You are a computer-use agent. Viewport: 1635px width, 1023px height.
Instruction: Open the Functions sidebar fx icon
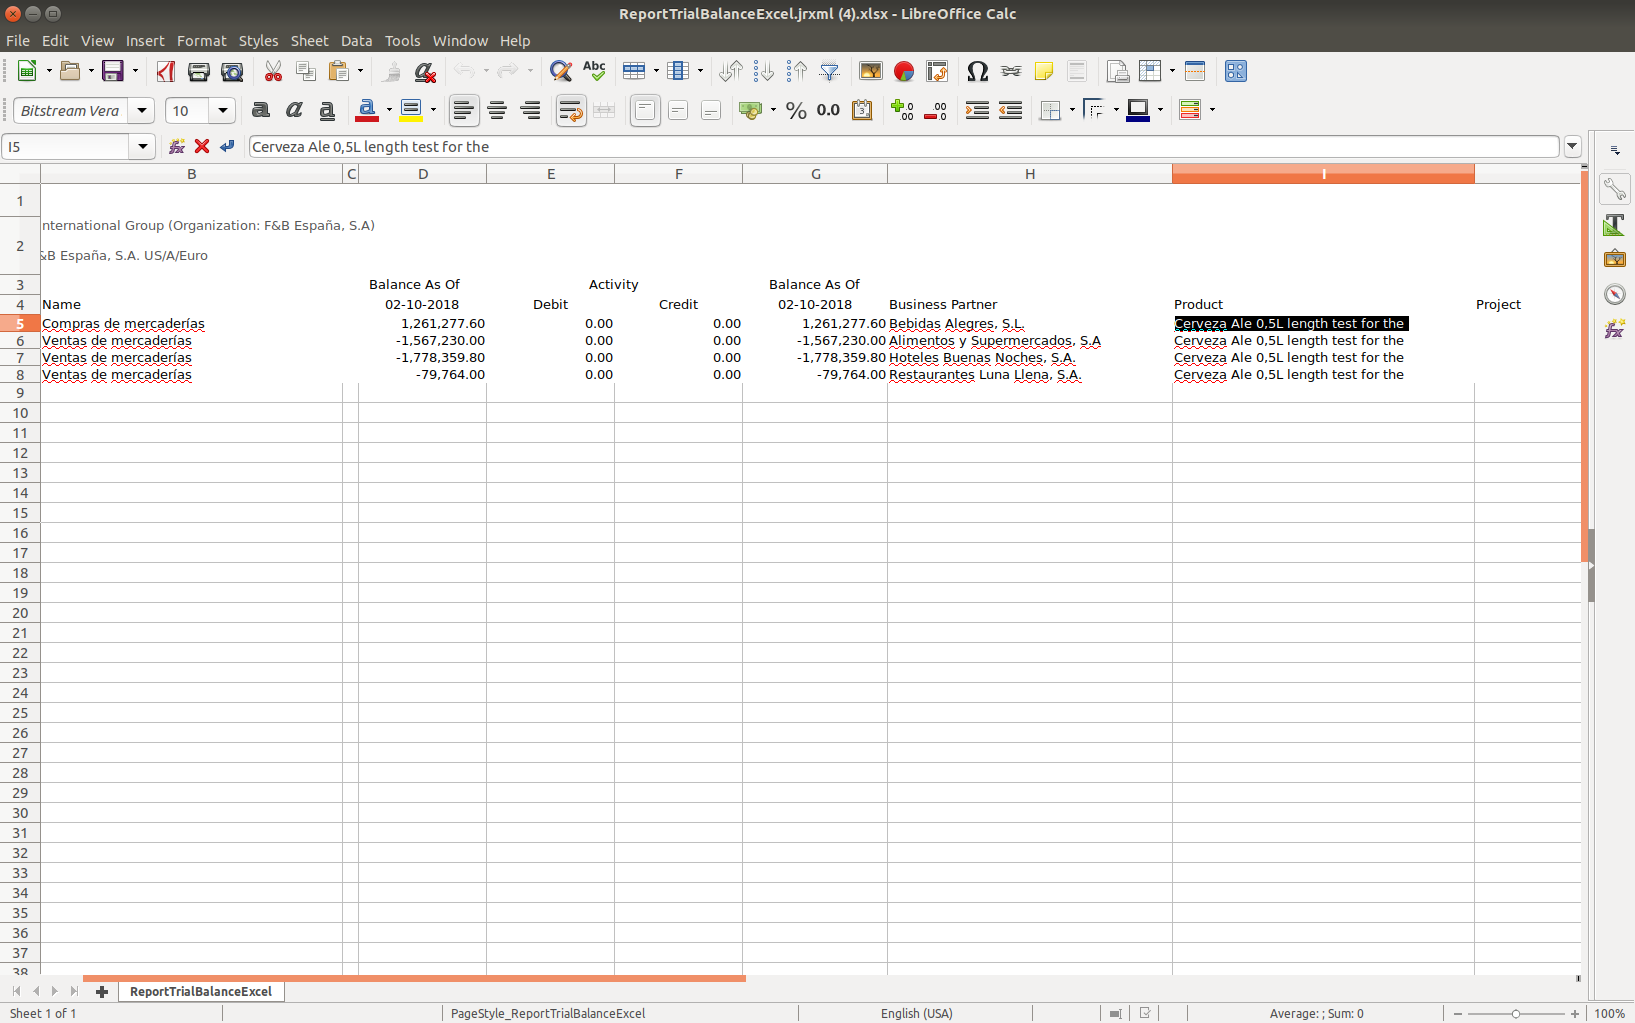[1614, 329]
